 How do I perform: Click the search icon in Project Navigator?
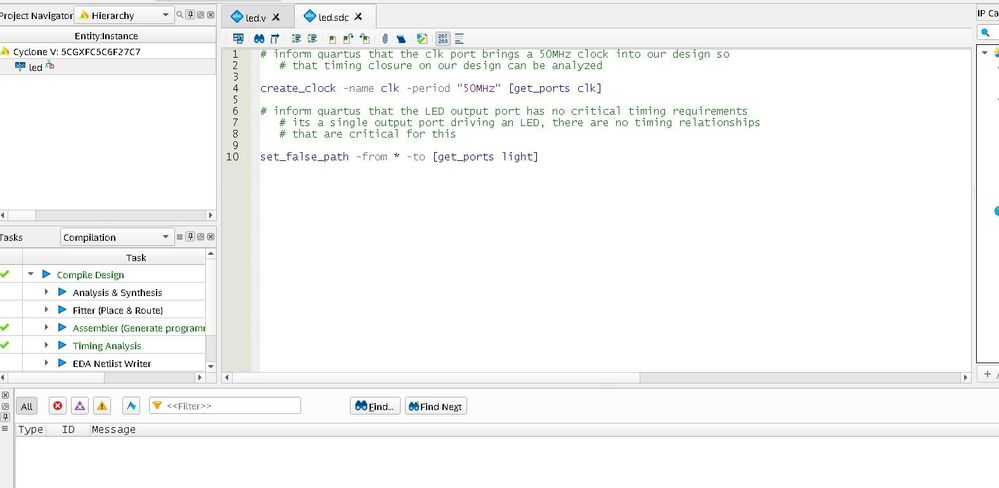[182, 15]
